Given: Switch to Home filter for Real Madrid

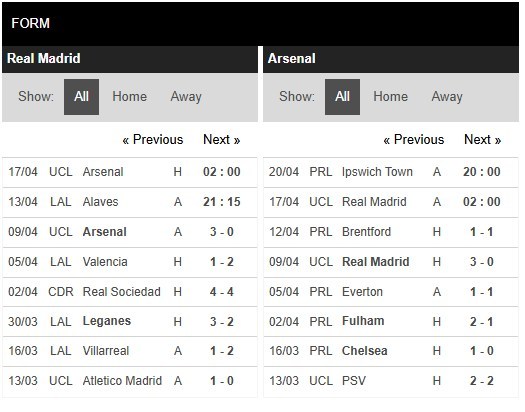Looking at the screenshot, I should point(130,97).
